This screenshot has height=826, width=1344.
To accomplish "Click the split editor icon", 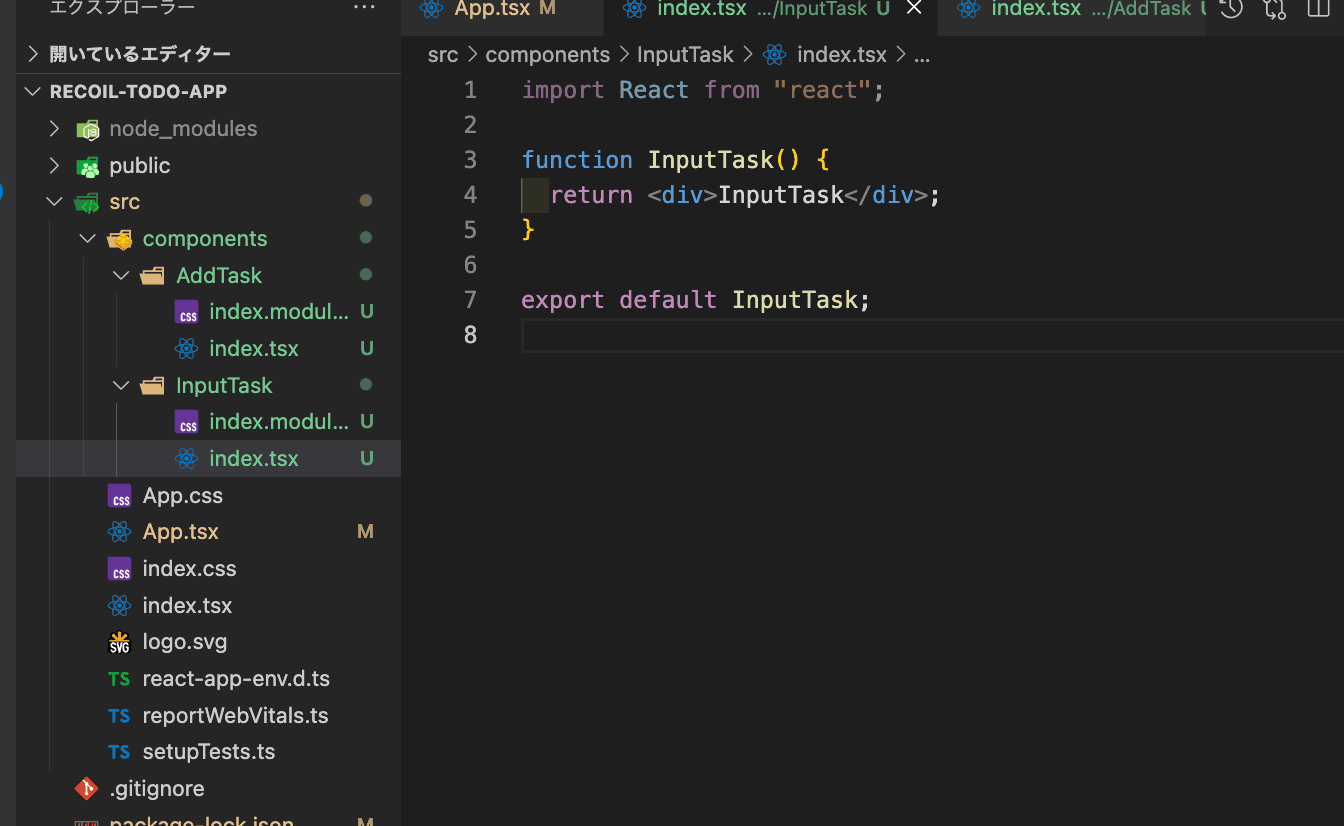I will point(1319,9).
